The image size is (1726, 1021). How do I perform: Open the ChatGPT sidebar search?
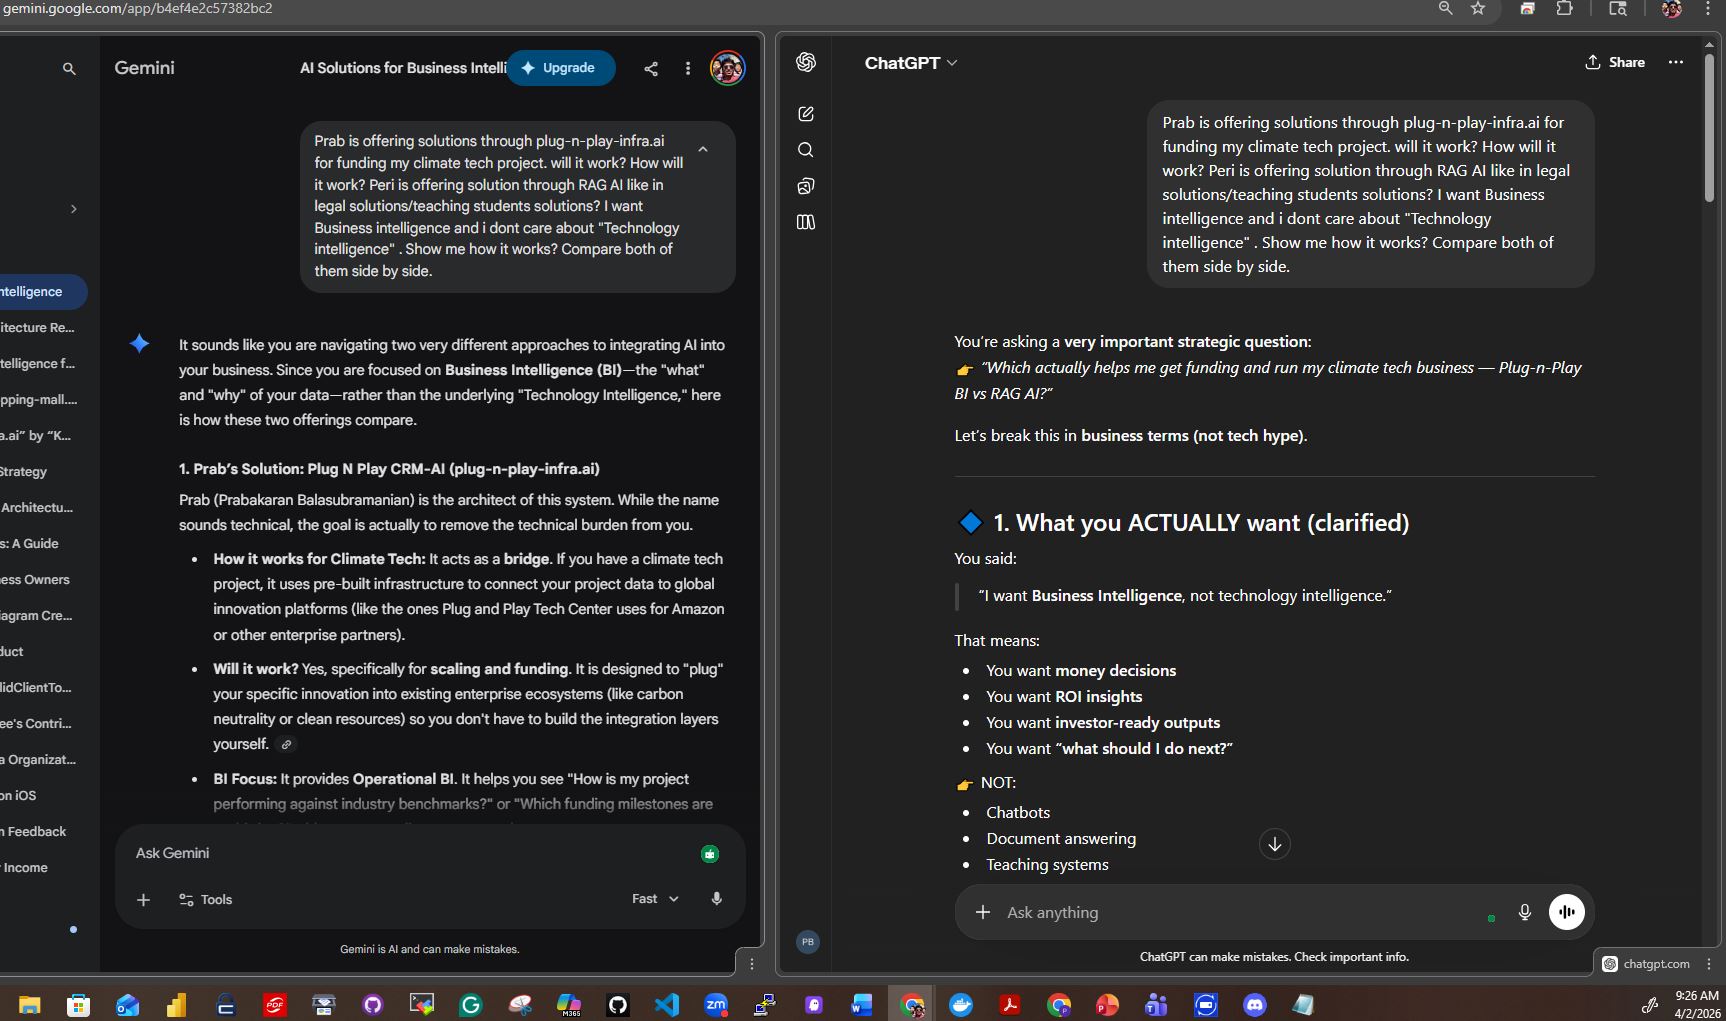806,150
